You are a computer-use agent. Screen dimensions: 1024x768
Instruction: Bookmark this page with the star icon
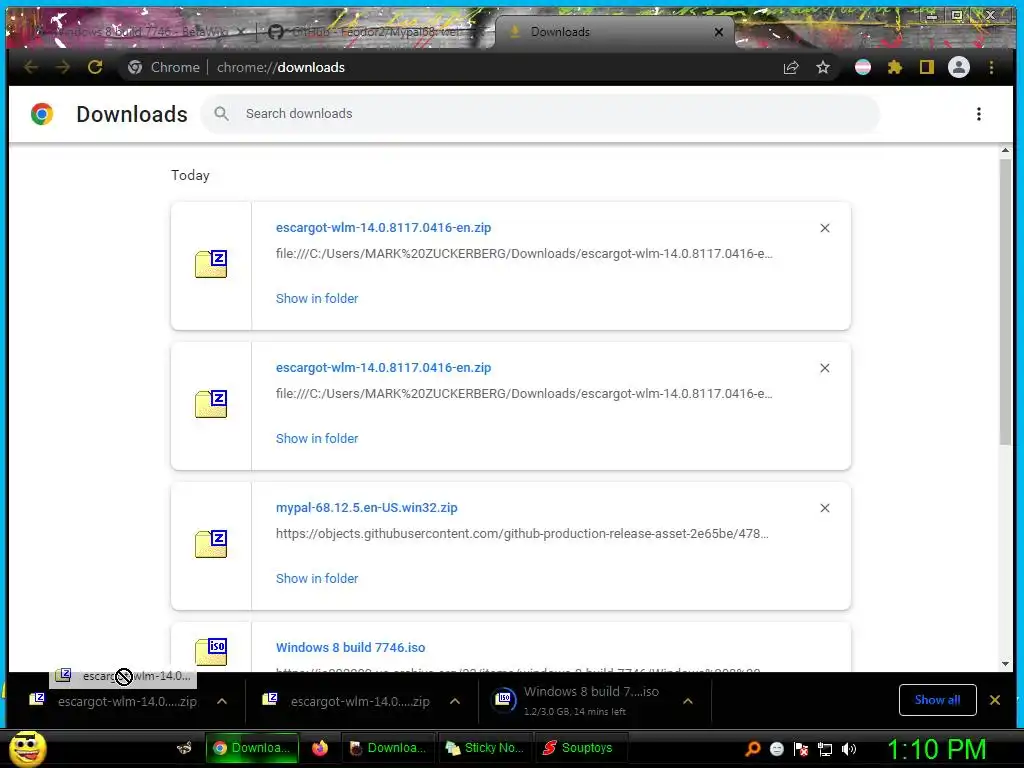point(823,67)
